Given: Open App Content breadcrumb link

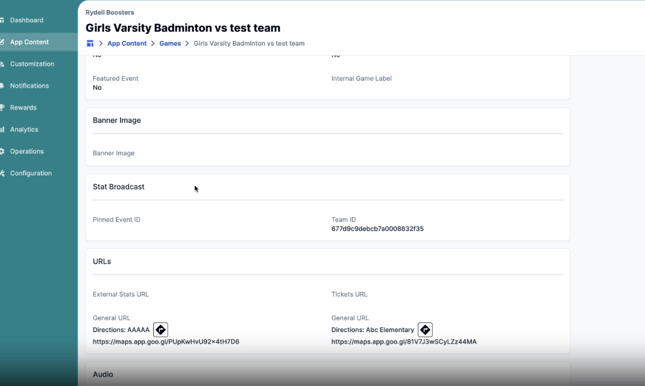Looking at the screenshot, I should click(127, 43).
